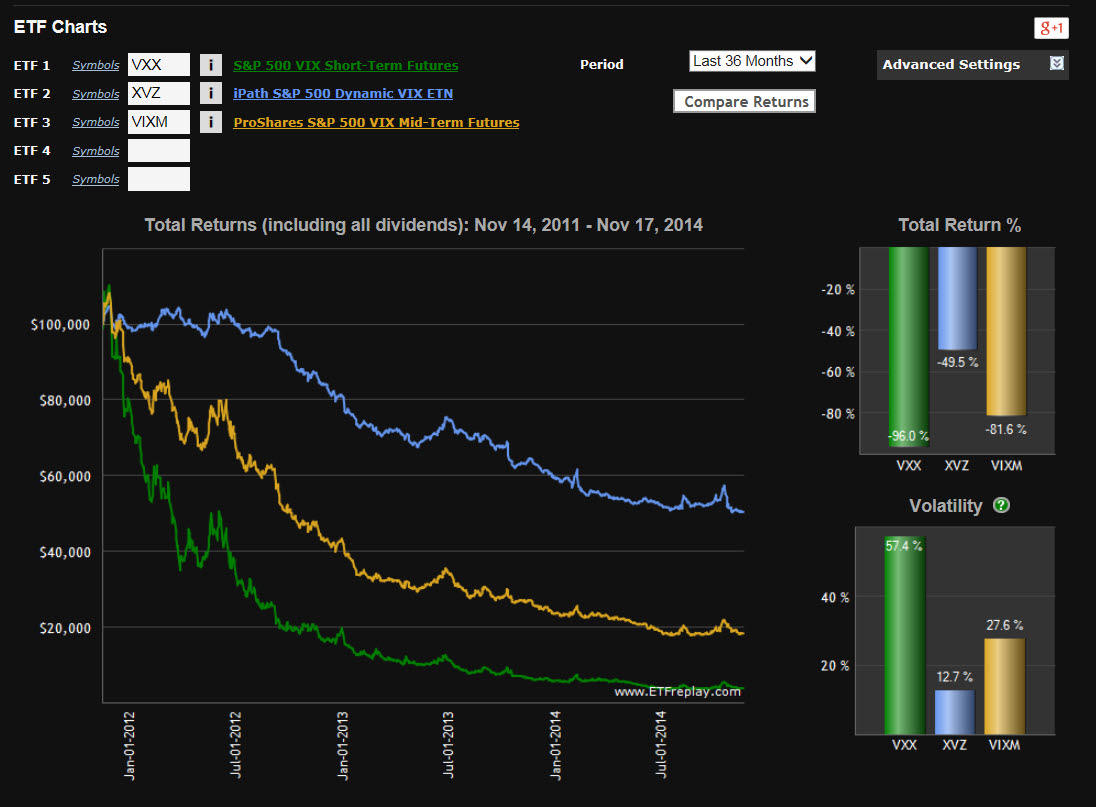
Task: Click the green Volatility help question icon
Action: click(1001, 506)
